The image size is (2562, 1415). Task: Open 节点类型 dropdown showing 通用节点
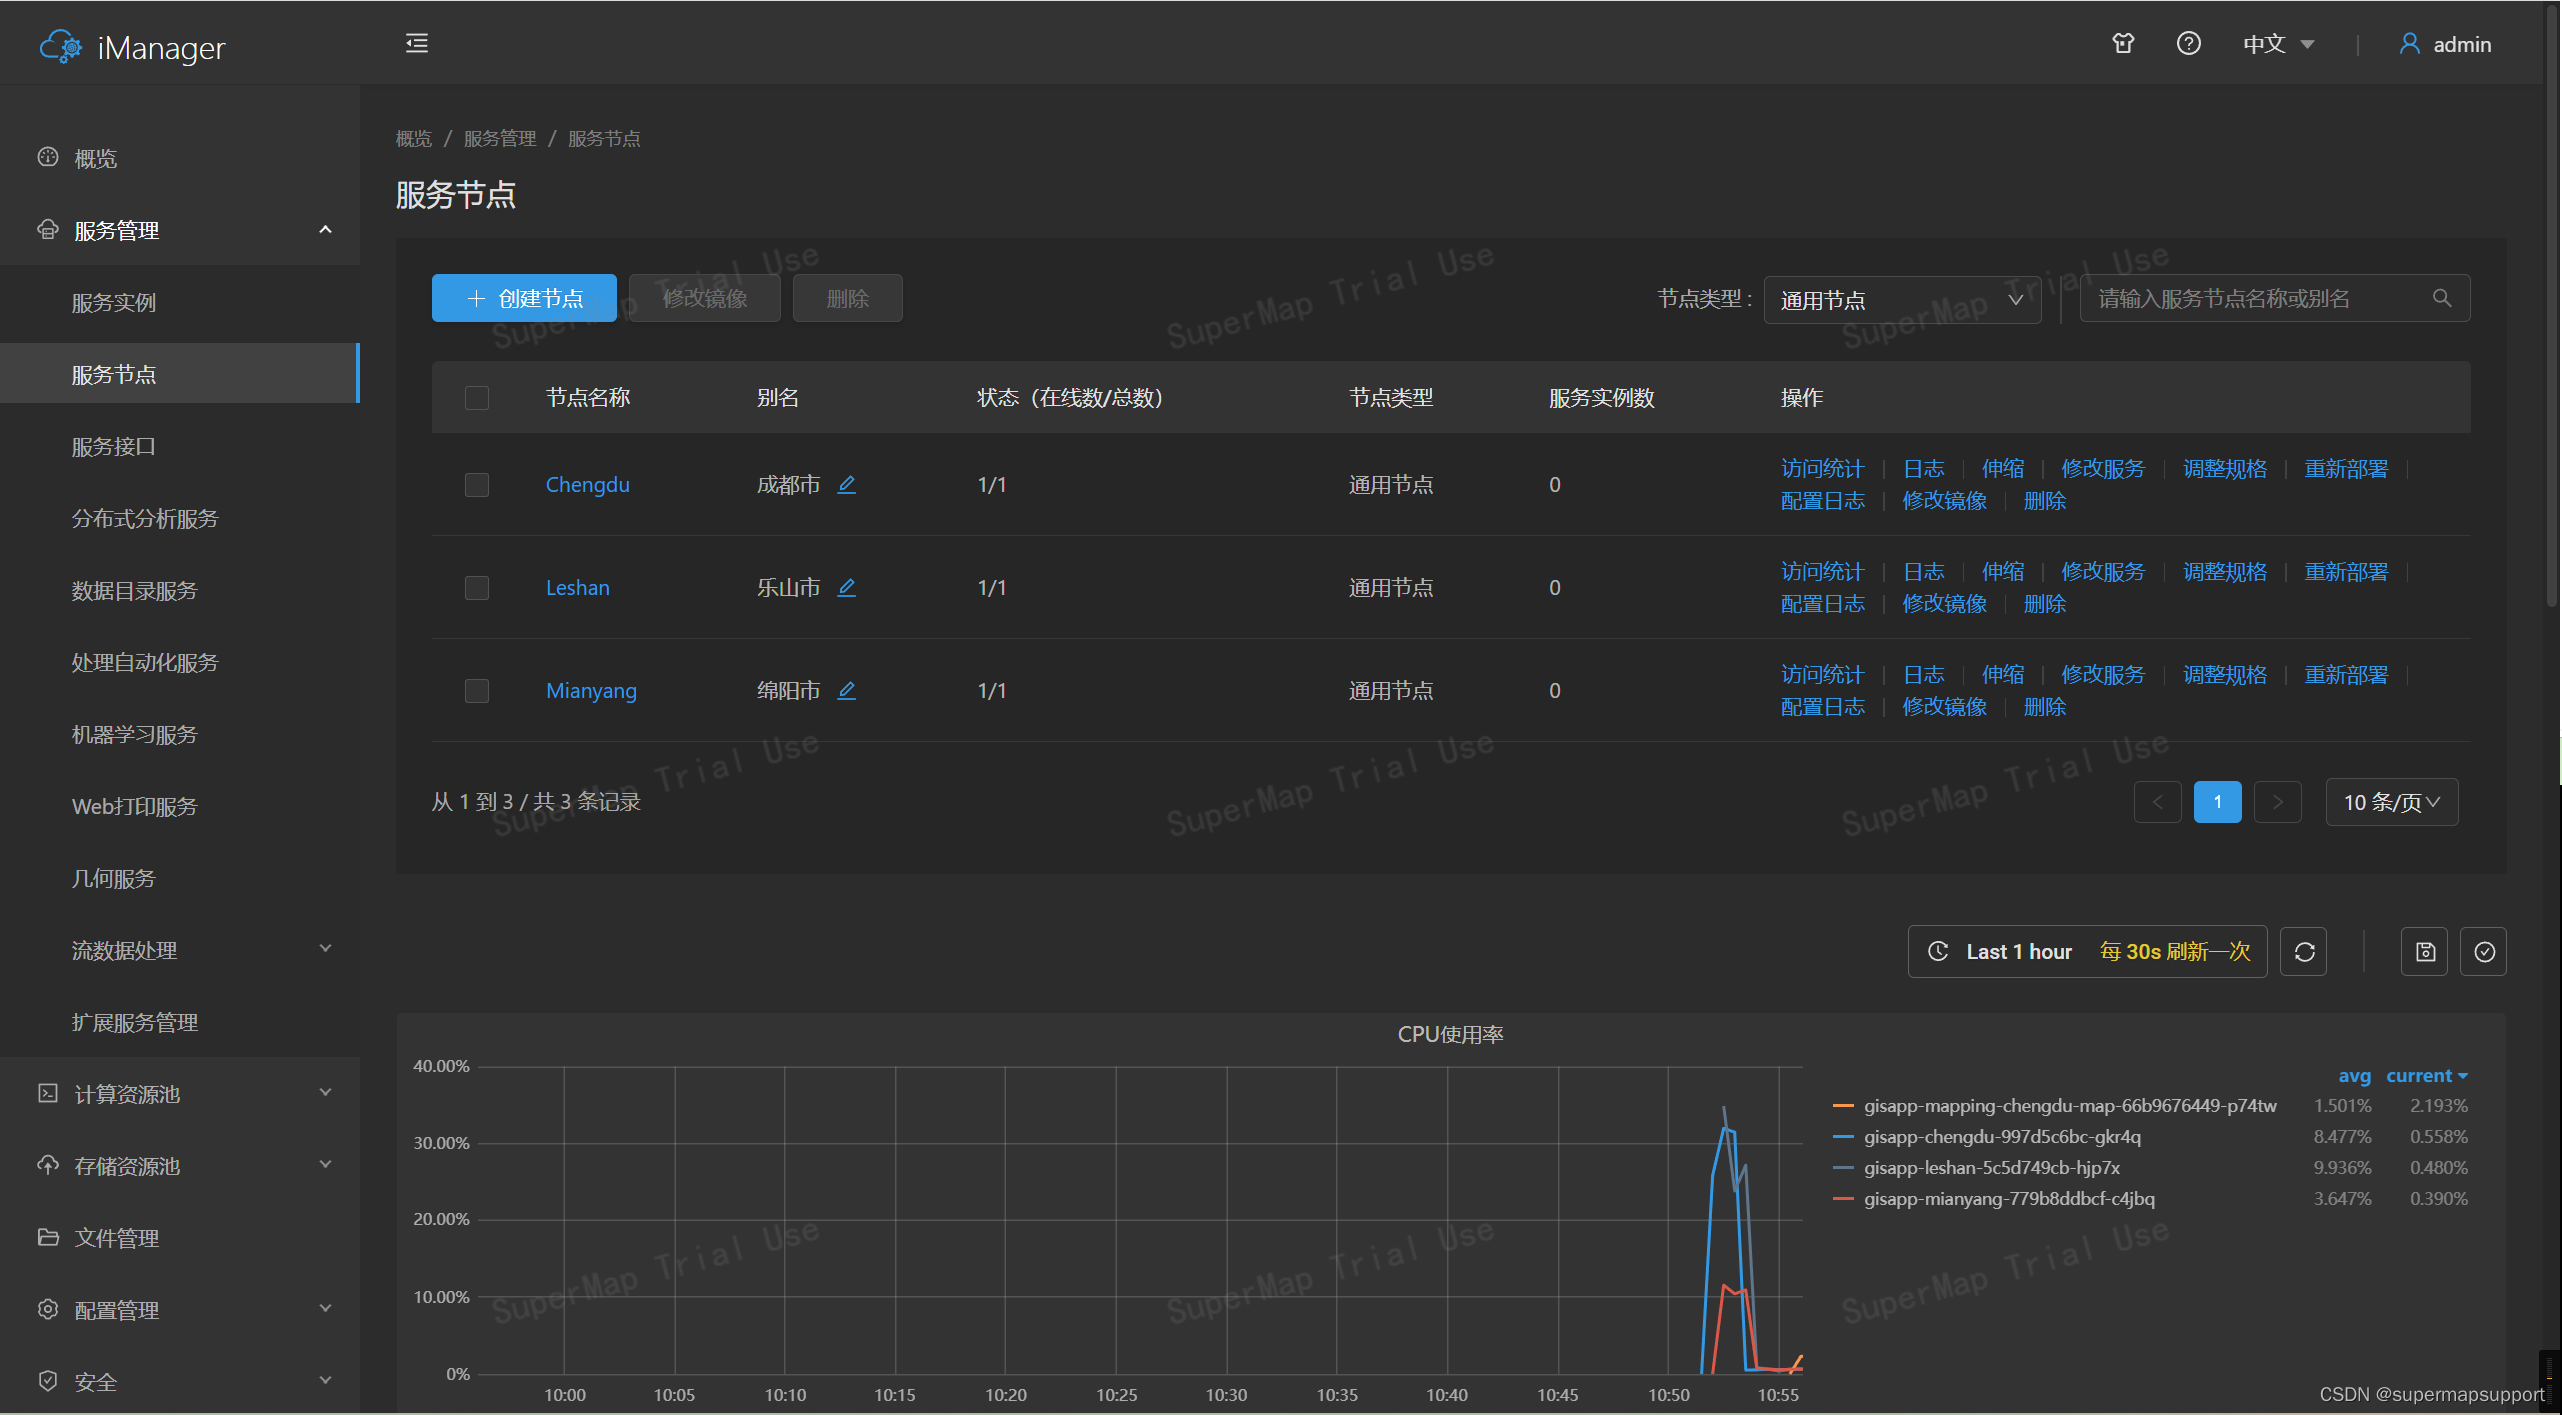click(1901, 299)
